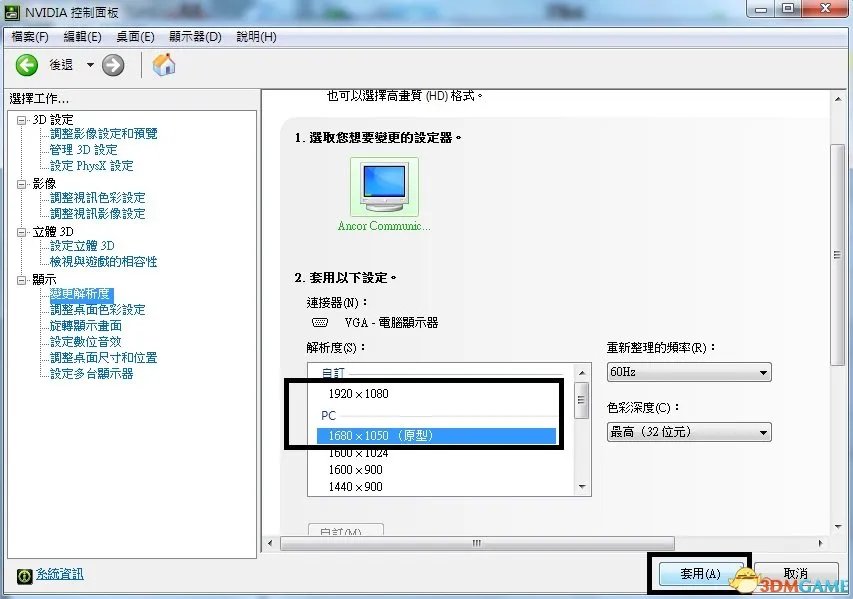Select the Ancor Communications monitor icon

click(384, 186)
